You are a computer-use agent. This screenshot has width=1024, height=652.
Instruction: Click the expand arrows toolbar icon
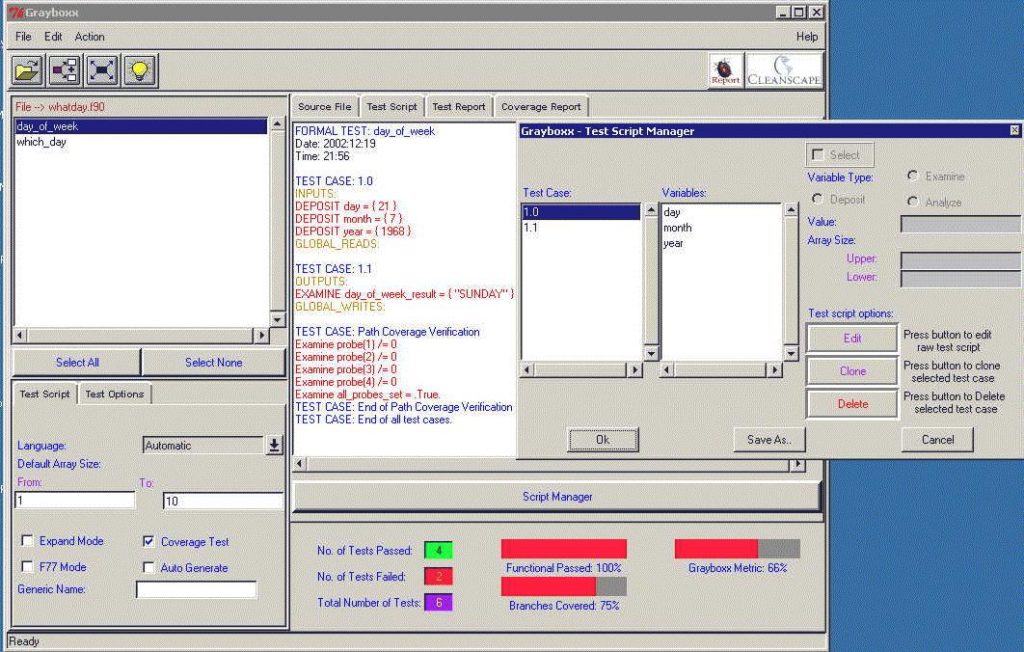pos(102,70)
